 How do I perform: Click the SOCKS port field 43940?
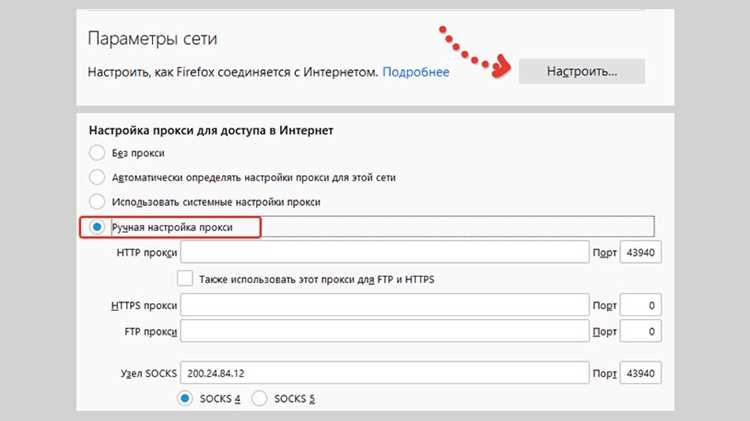click(640, 373)
